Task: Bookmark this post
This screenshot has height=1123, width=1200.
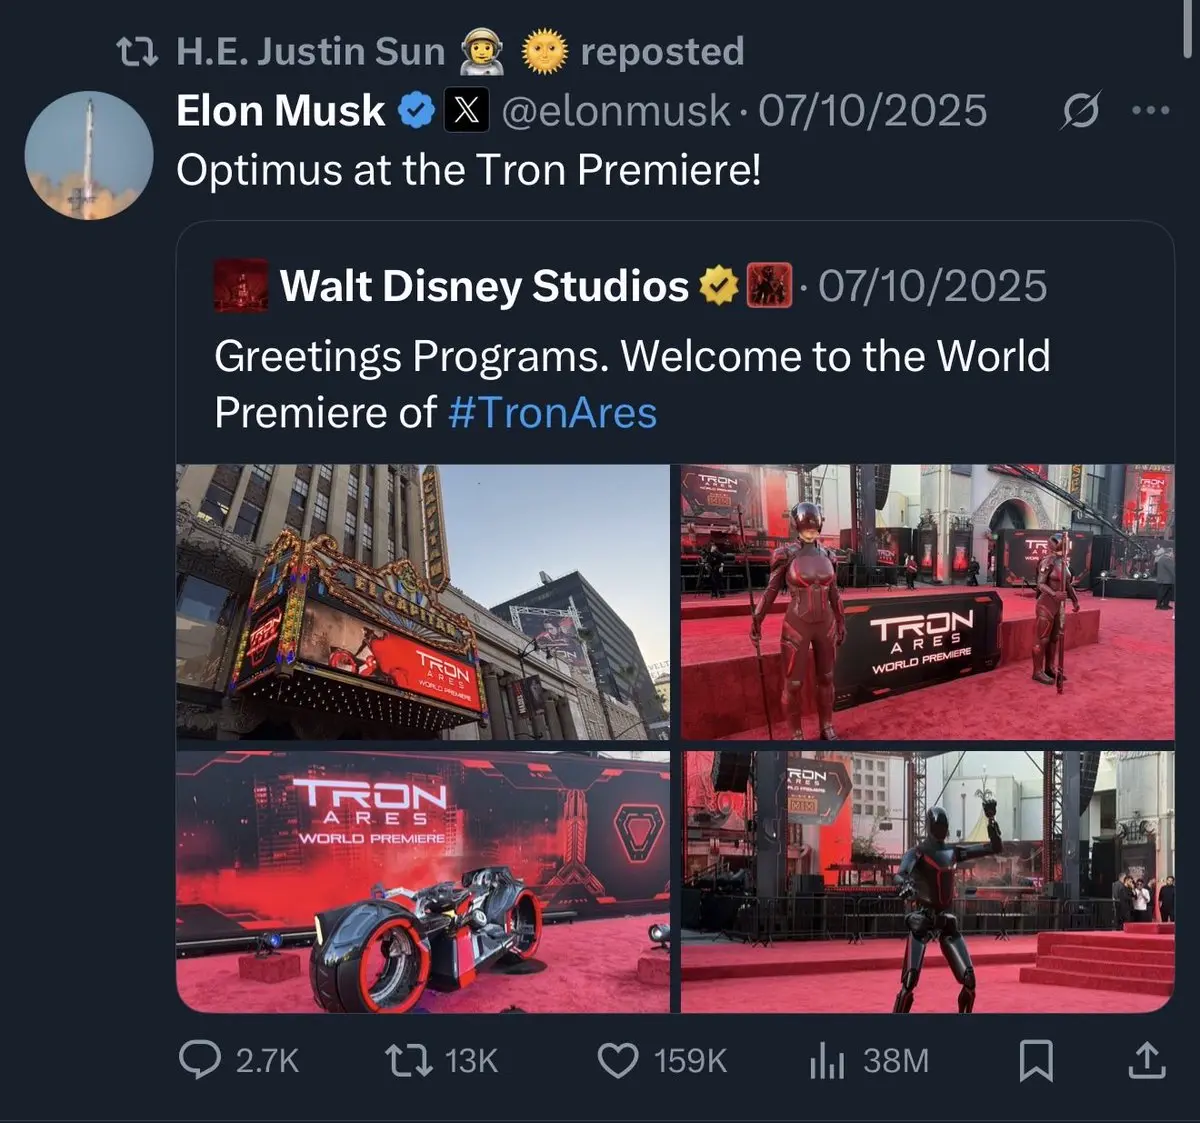Action: (1036, 1060)
